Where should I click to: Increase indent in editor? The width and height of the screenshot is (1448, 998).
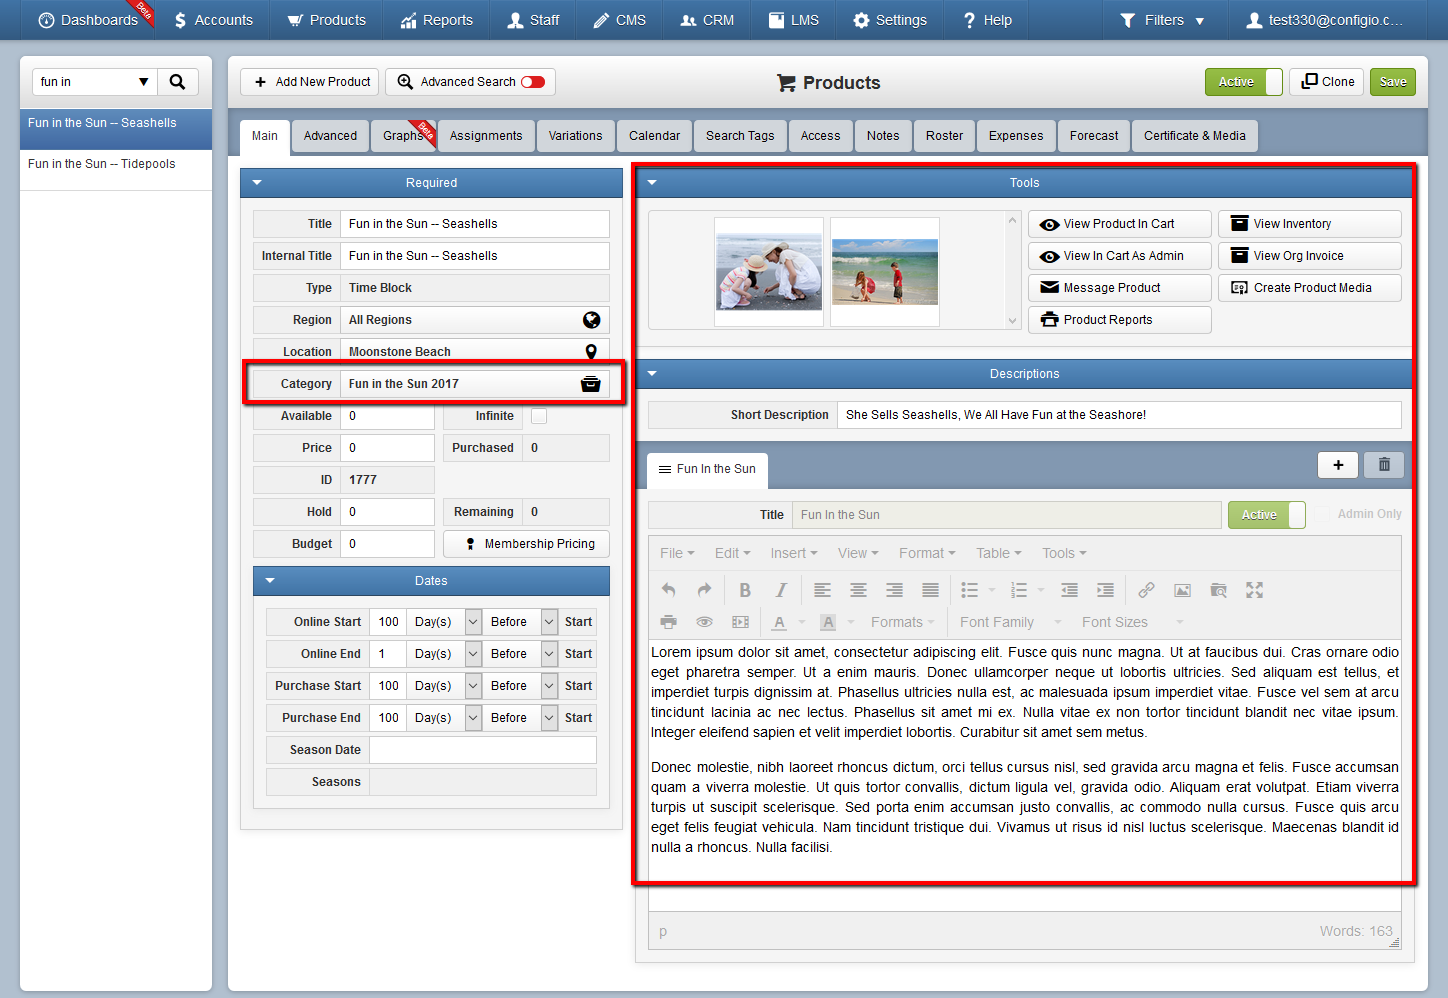1105,590
